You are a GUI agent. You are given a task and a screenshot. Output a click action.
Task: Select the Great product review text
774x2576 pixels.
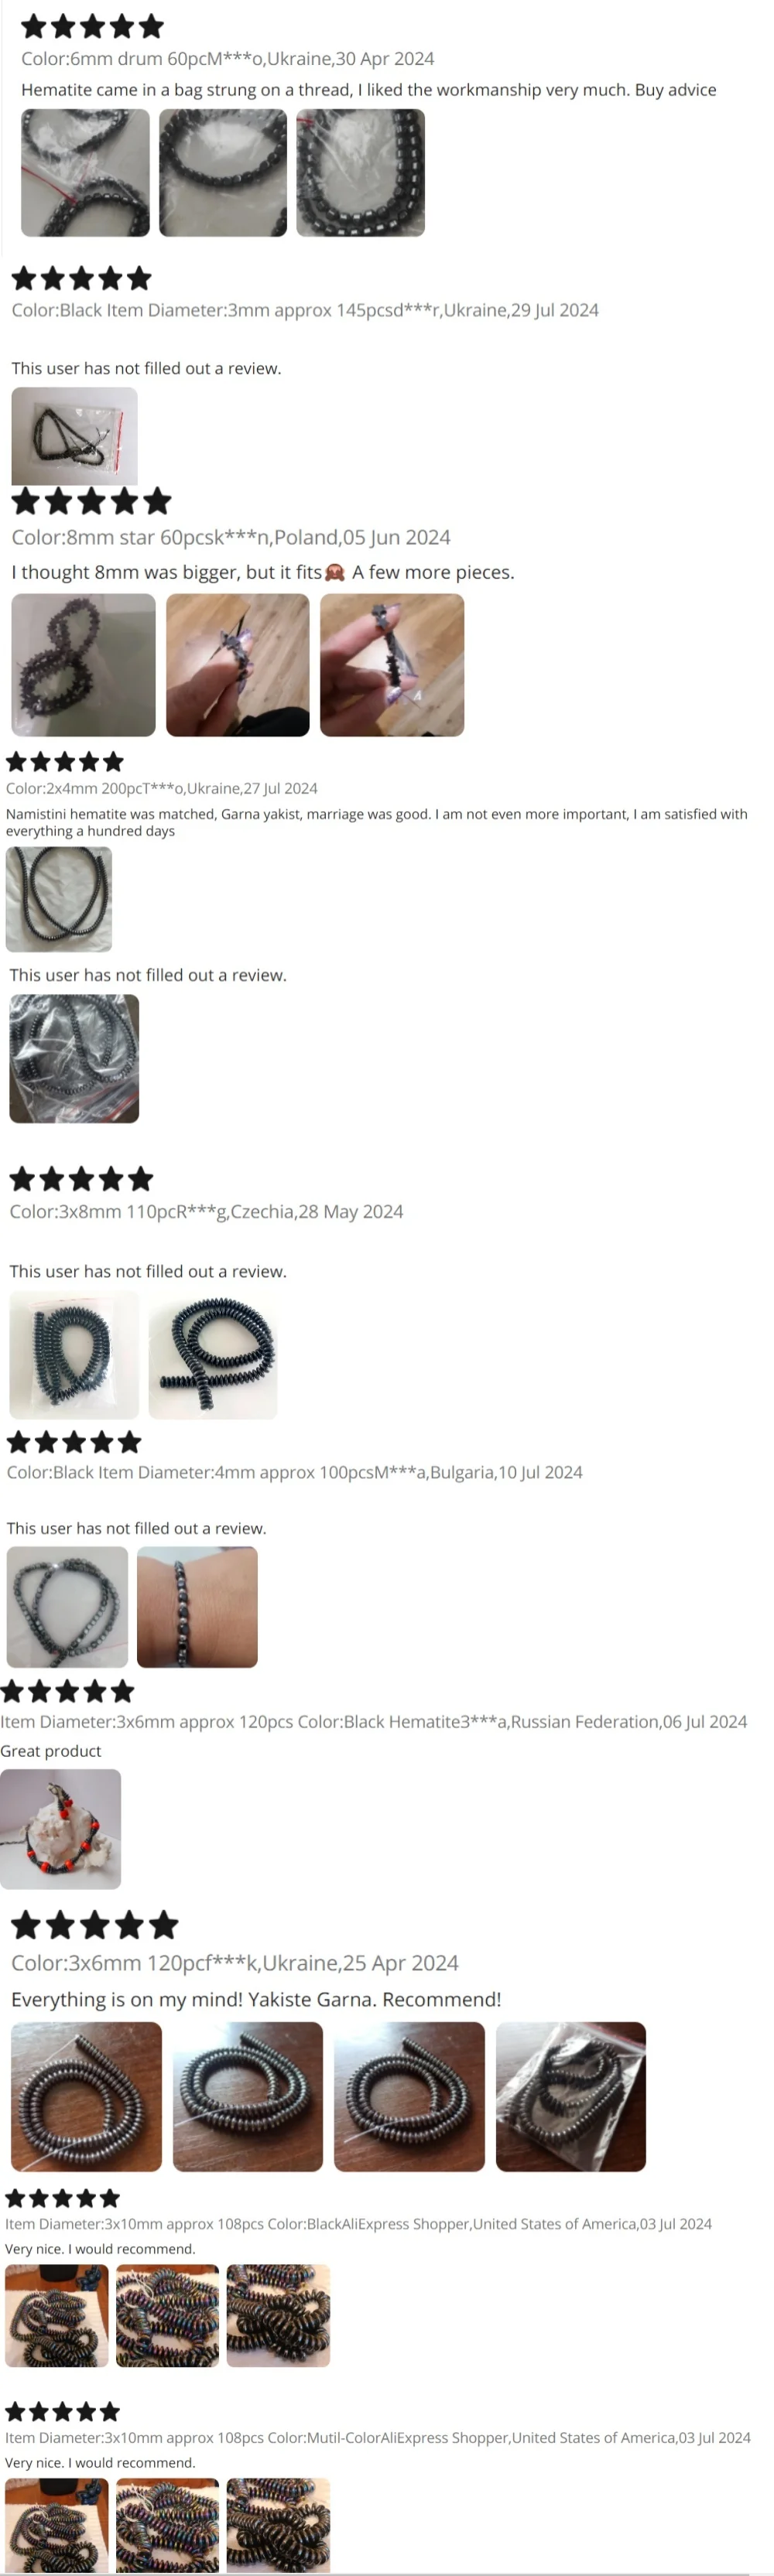click(x=51, y=1751)
